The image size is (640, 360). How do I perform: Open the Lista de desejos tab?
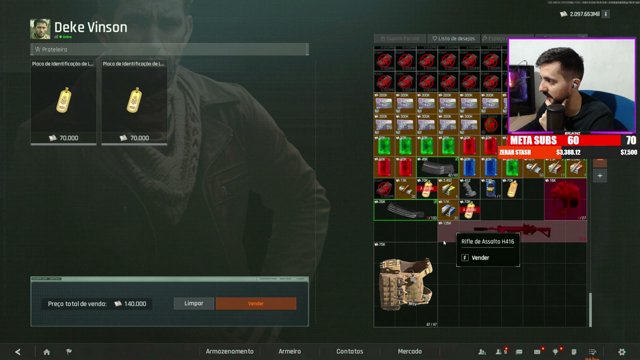(x=453, y=38)
